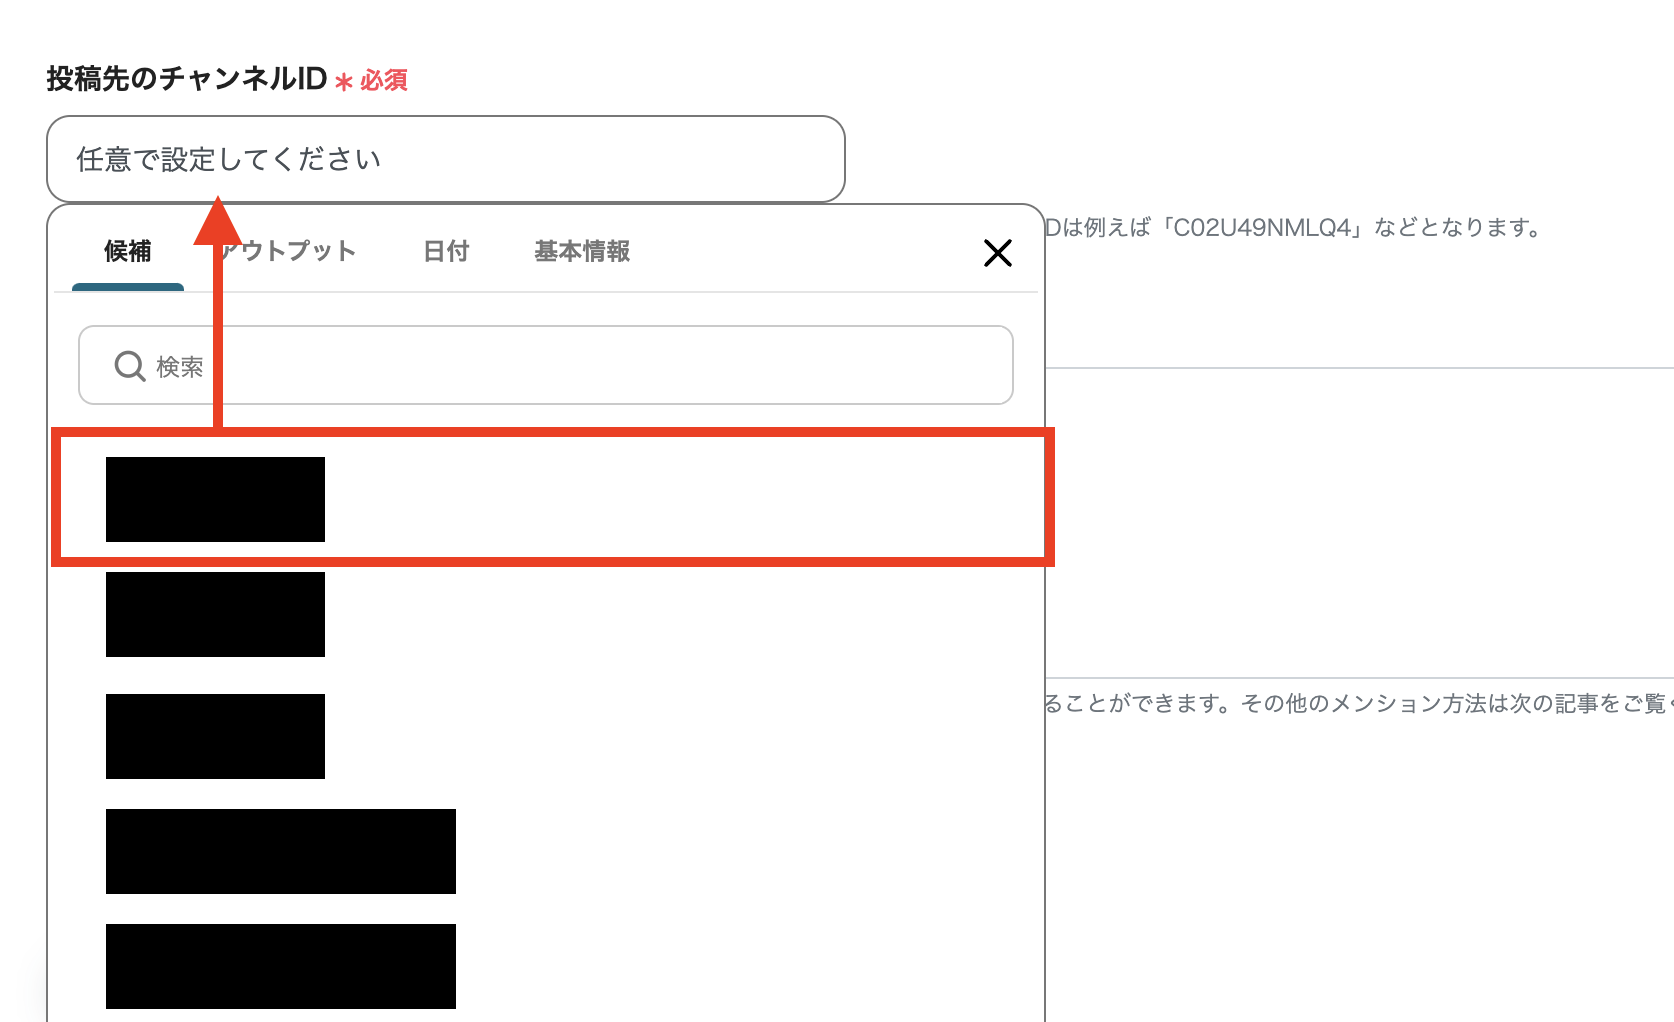Select the 基本情報 tab

point(582,251)
